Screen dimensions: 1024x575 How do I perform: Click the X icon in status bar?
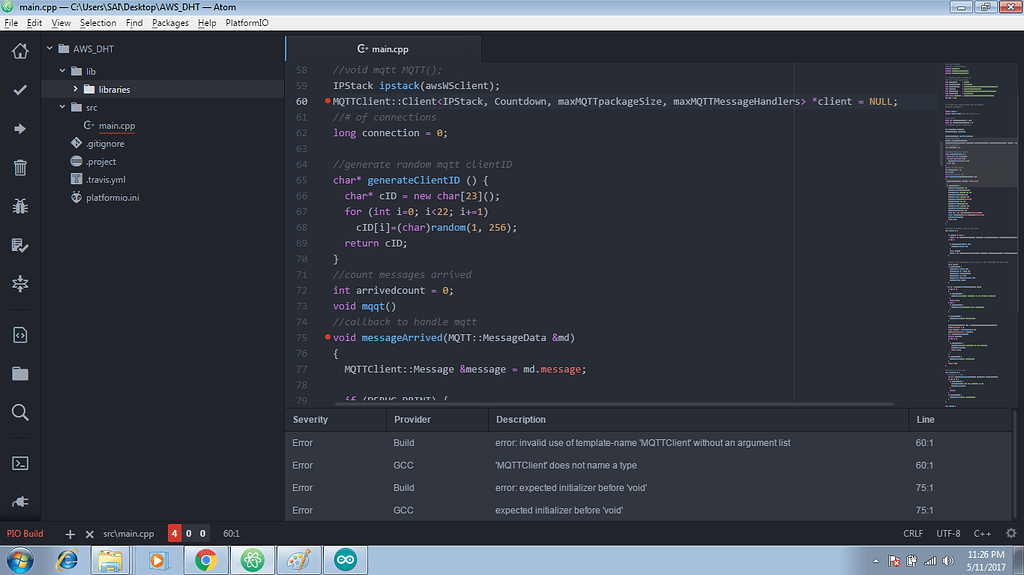pos(89,534)
